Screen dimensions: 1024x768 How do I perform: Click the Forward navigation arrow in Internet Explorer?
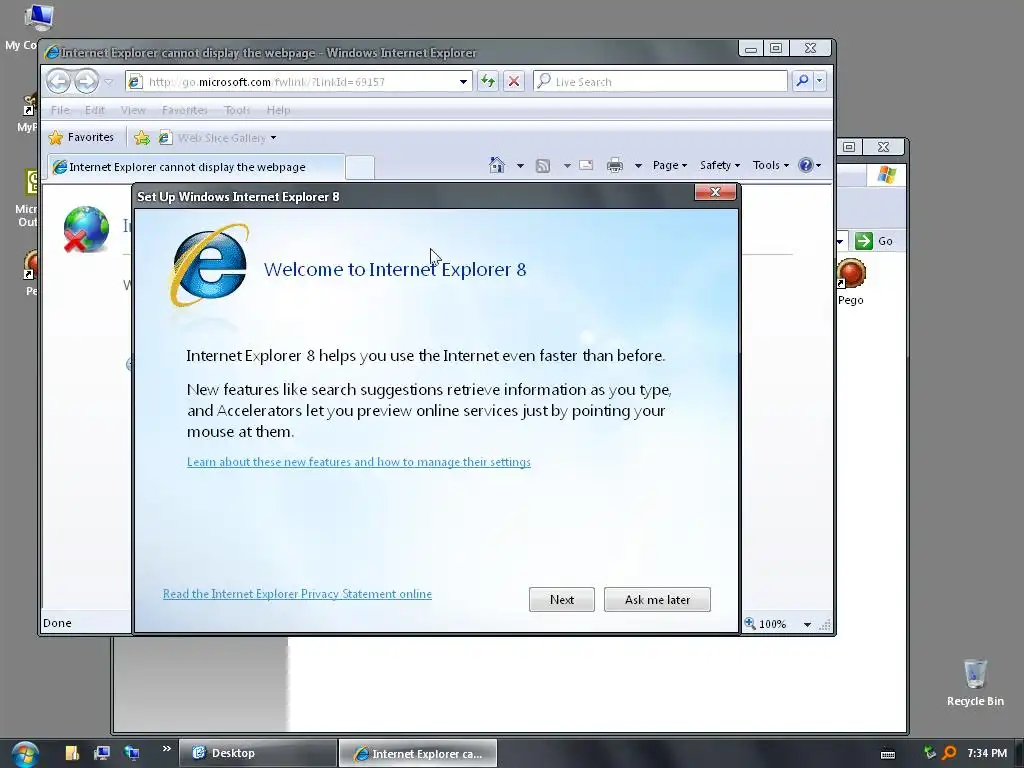86,82
